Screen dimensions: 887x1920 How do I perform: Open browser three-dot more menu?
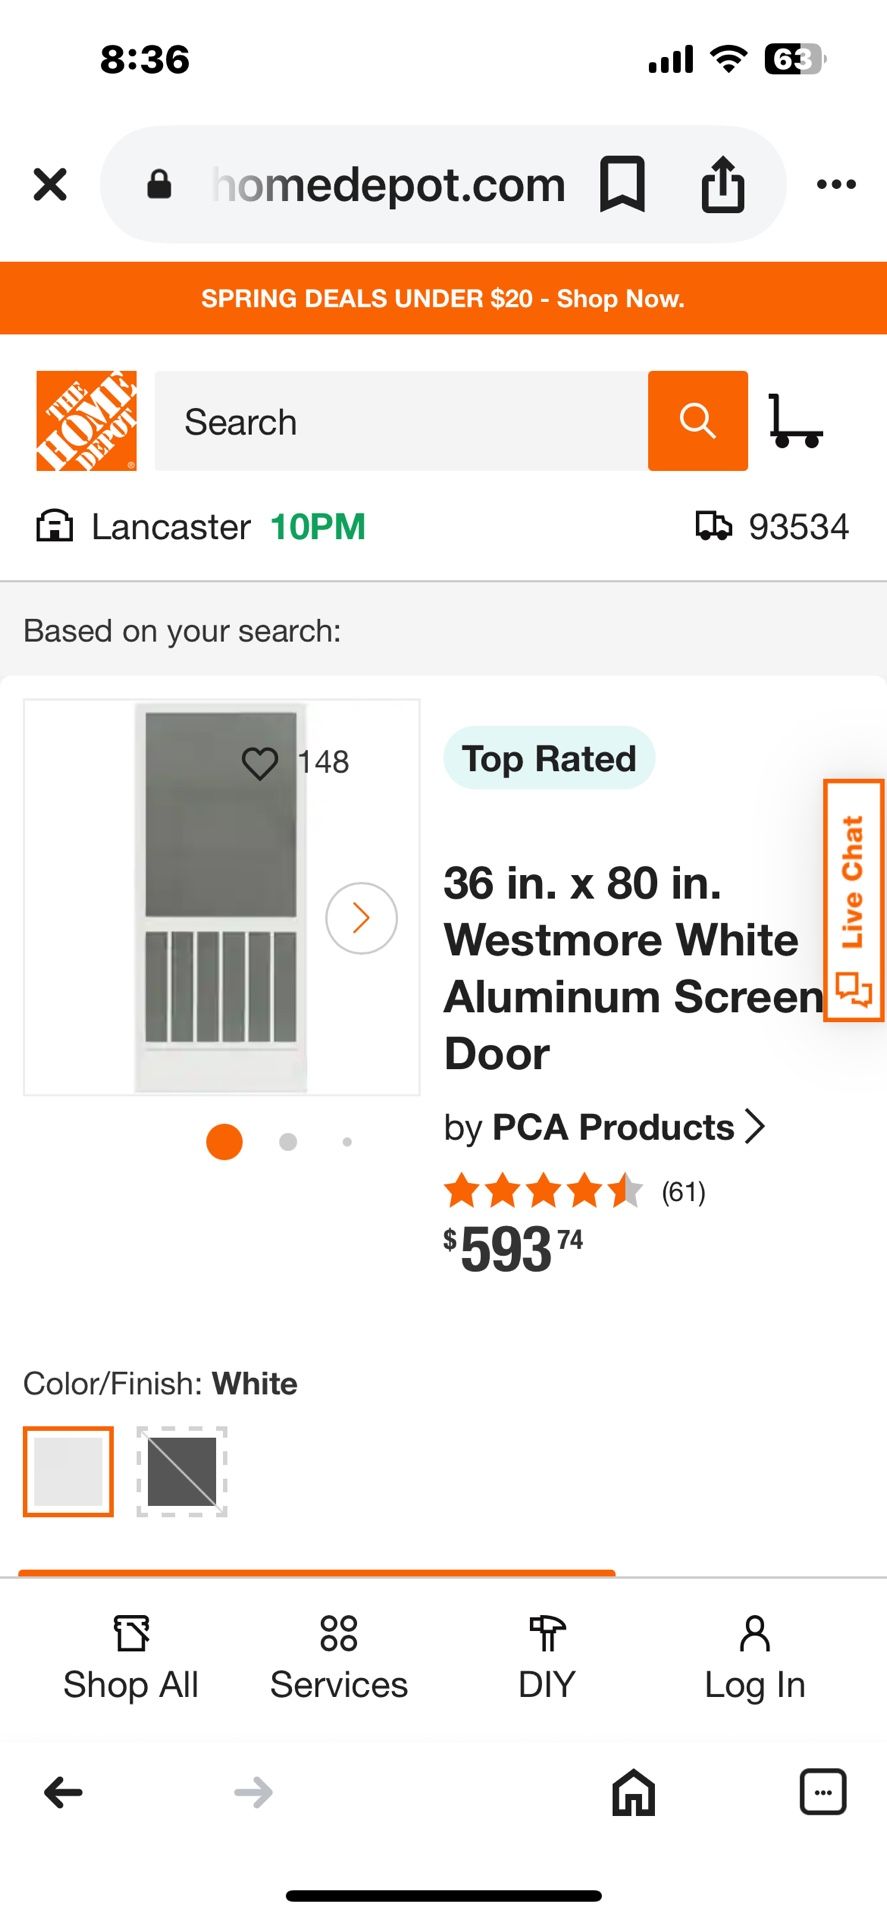click(x=836, y=184)
